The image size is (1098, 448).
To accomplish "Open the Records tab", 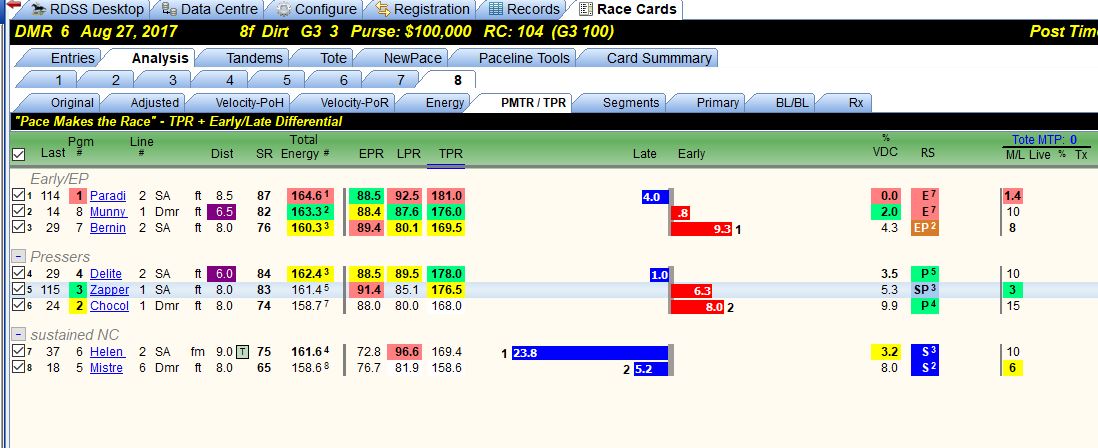I will point(524,9).
